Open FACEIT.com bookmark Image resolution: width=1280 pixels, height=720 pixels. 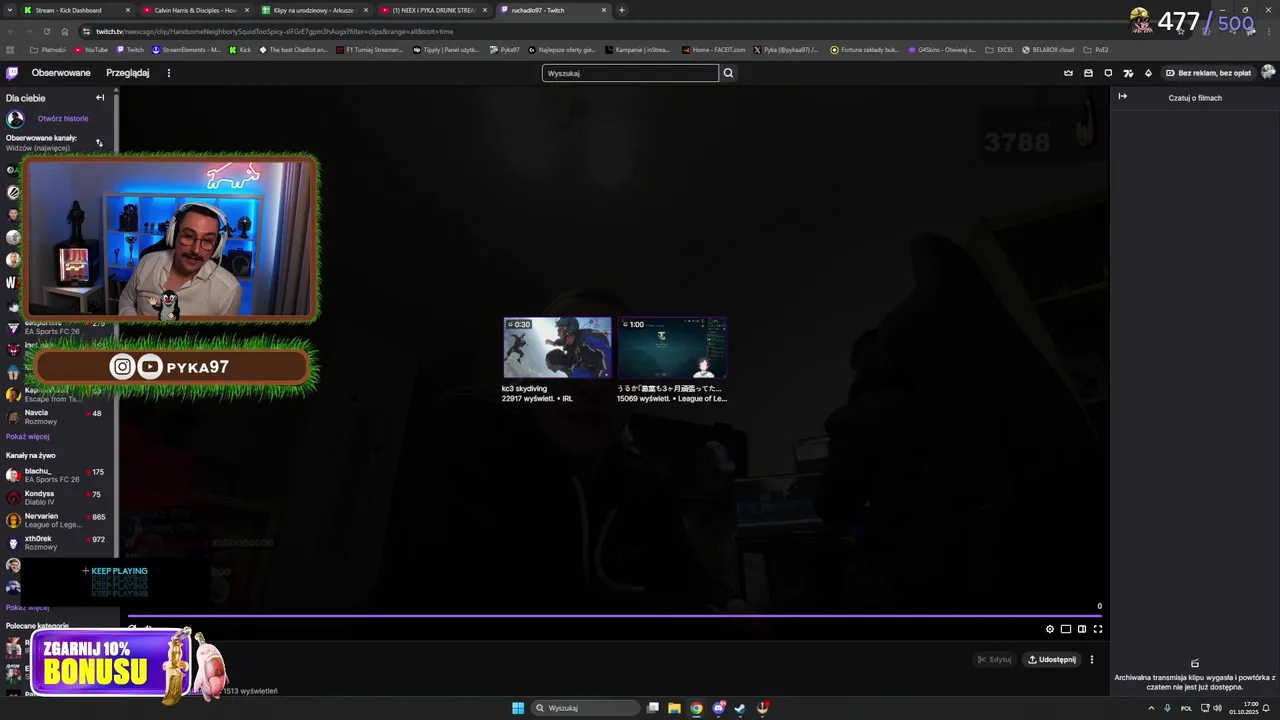715,49
